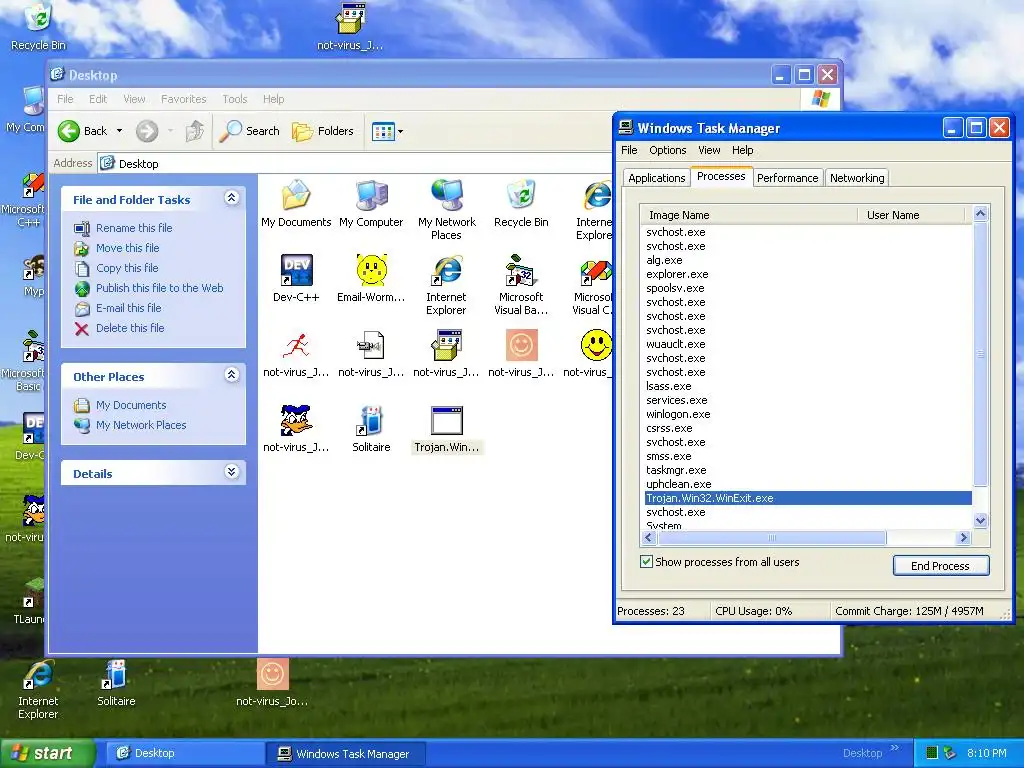Select the not-virus installer icon on top desktop
This screenshot has width=1024, height=768.
coord(350,18)
